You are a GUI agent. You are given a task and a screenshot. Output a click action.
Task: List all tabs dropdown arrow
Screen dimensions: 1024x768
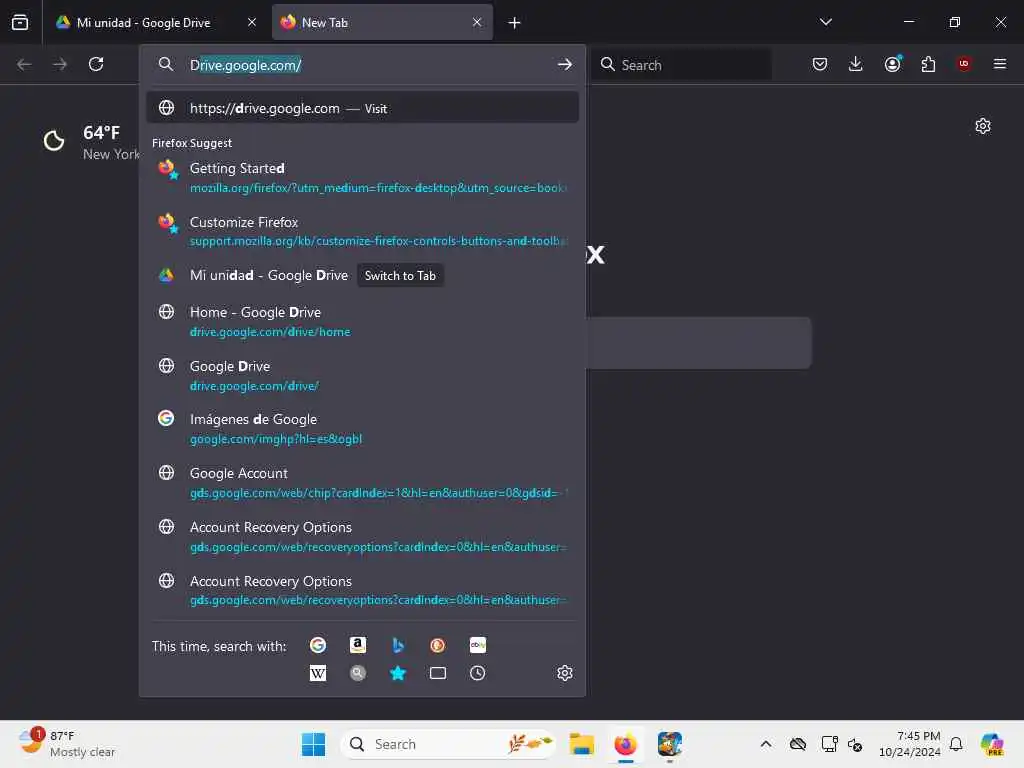coord(825,22)
